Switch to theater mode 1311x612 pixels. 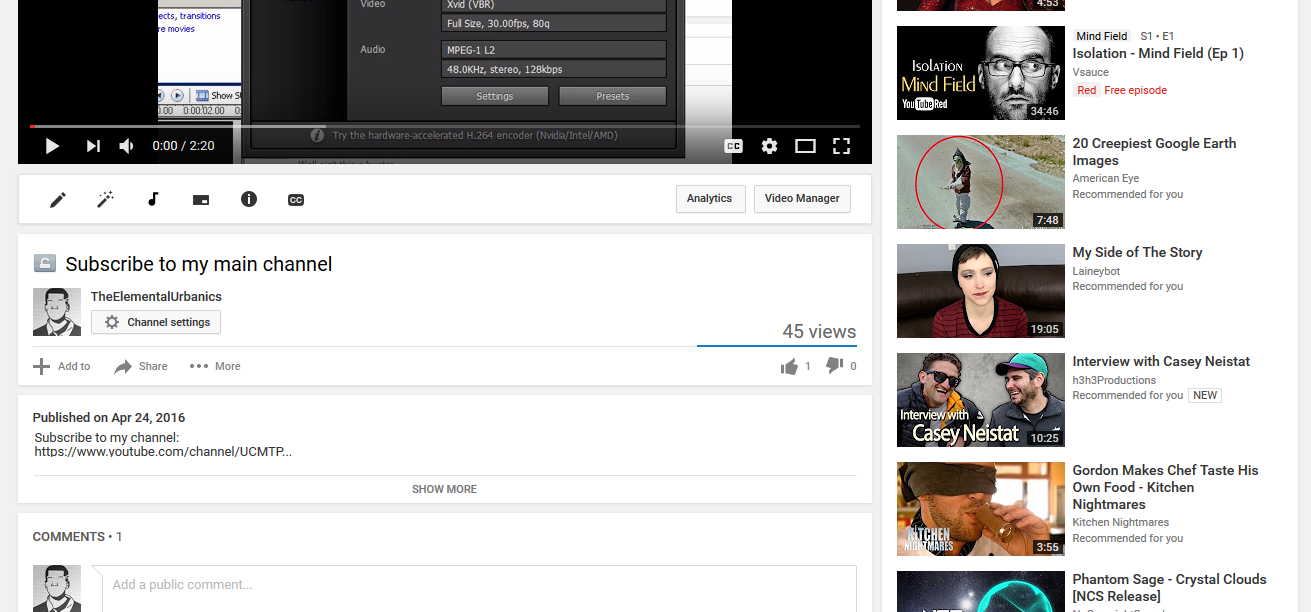point(805,146)
